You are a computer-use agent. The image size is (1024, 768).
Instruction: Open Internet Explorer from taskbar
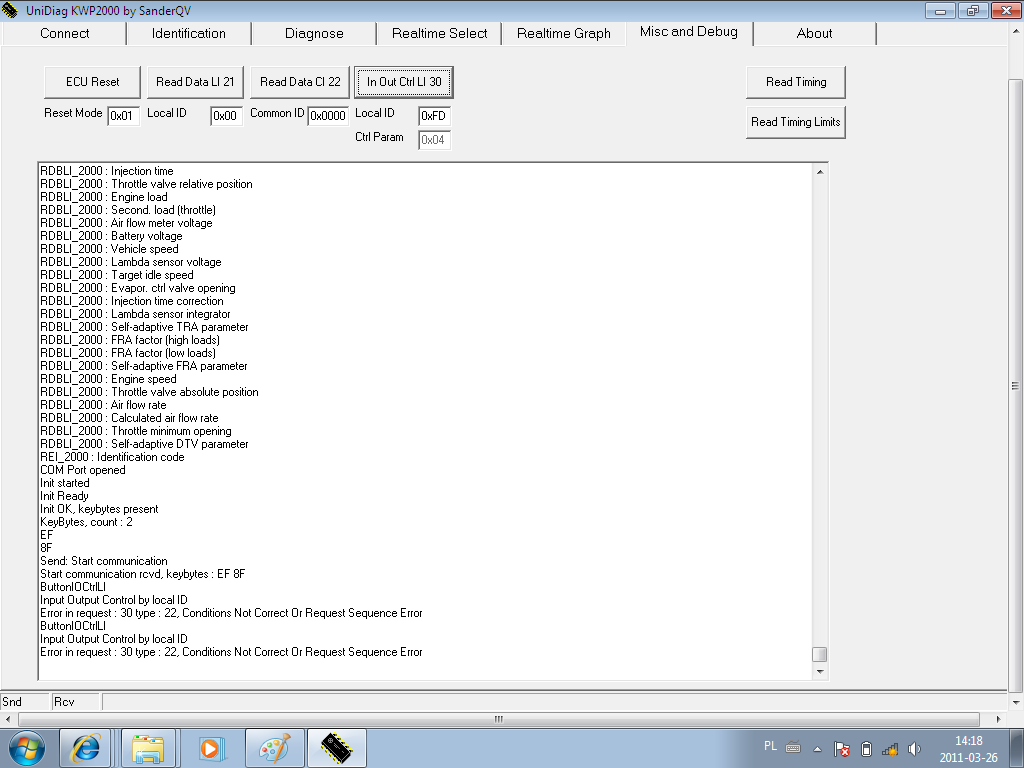coord(86,748)
